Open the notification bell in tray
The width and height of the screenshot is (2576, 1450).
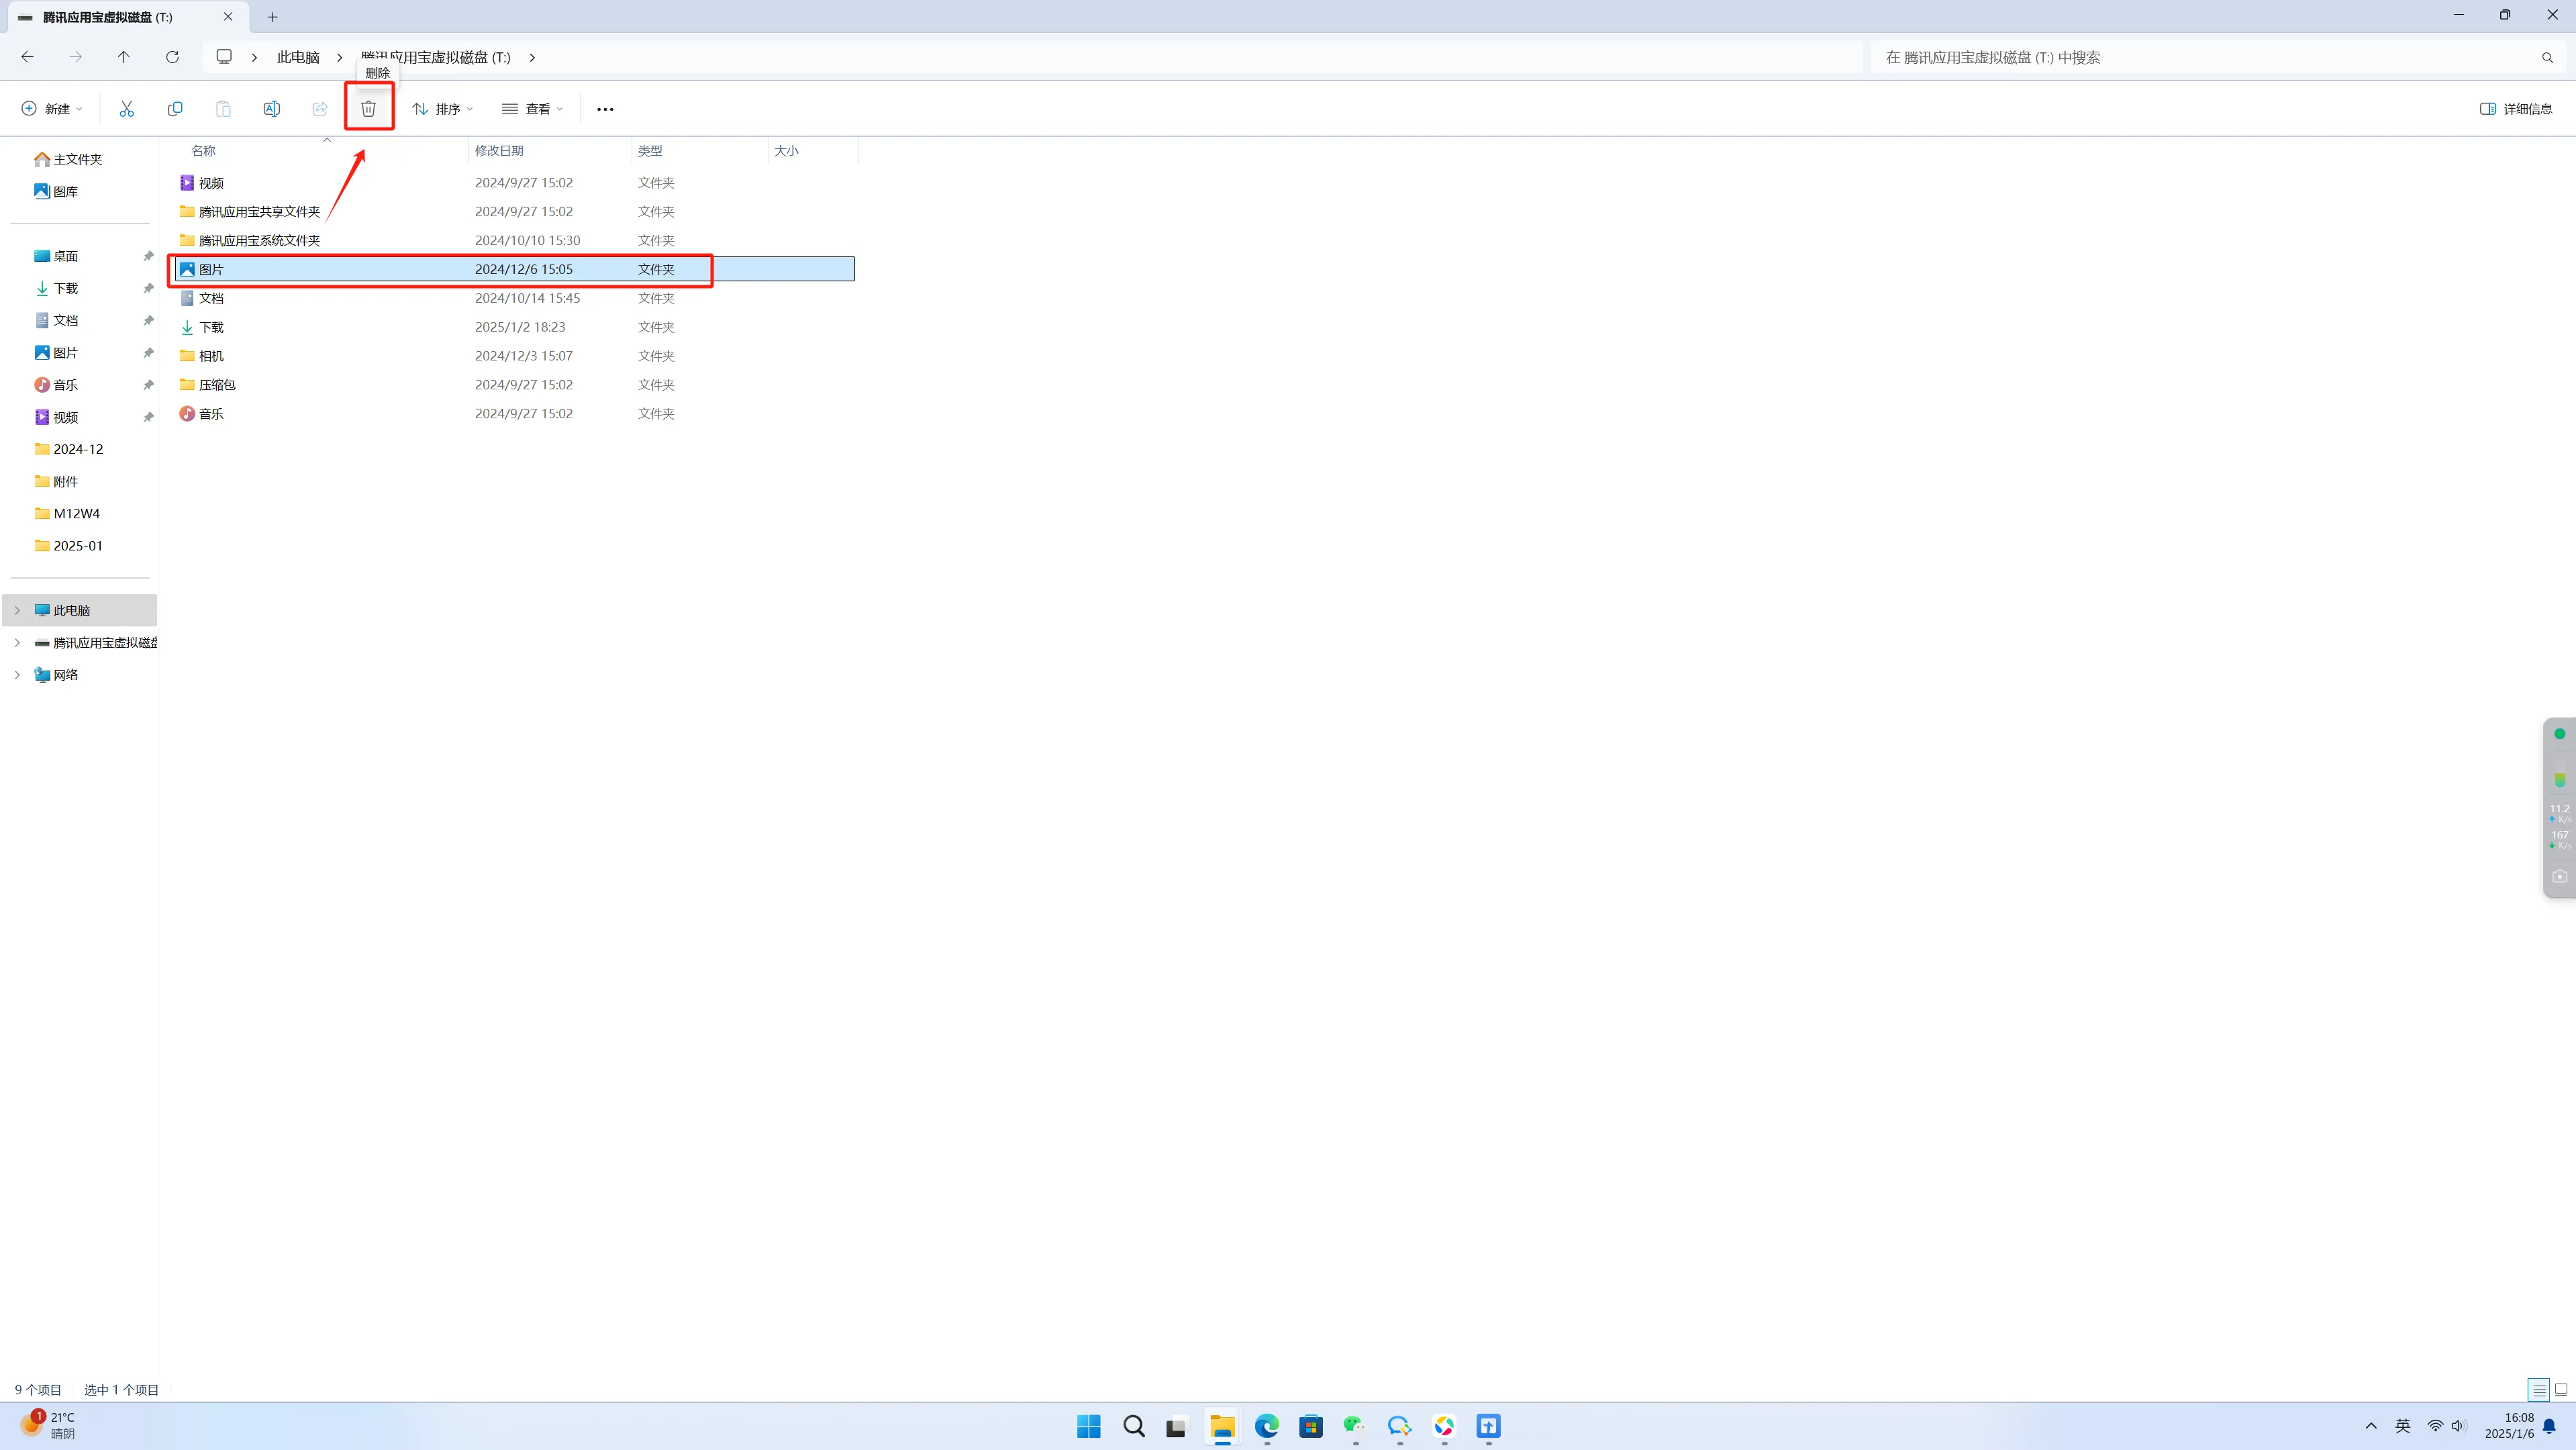point(2549,1426)
